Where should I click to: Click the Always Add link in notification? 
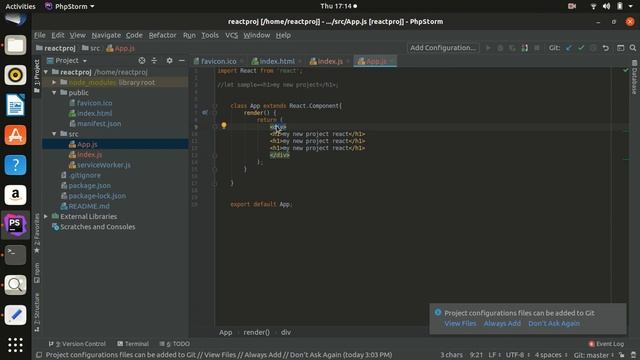click(502, 323)
